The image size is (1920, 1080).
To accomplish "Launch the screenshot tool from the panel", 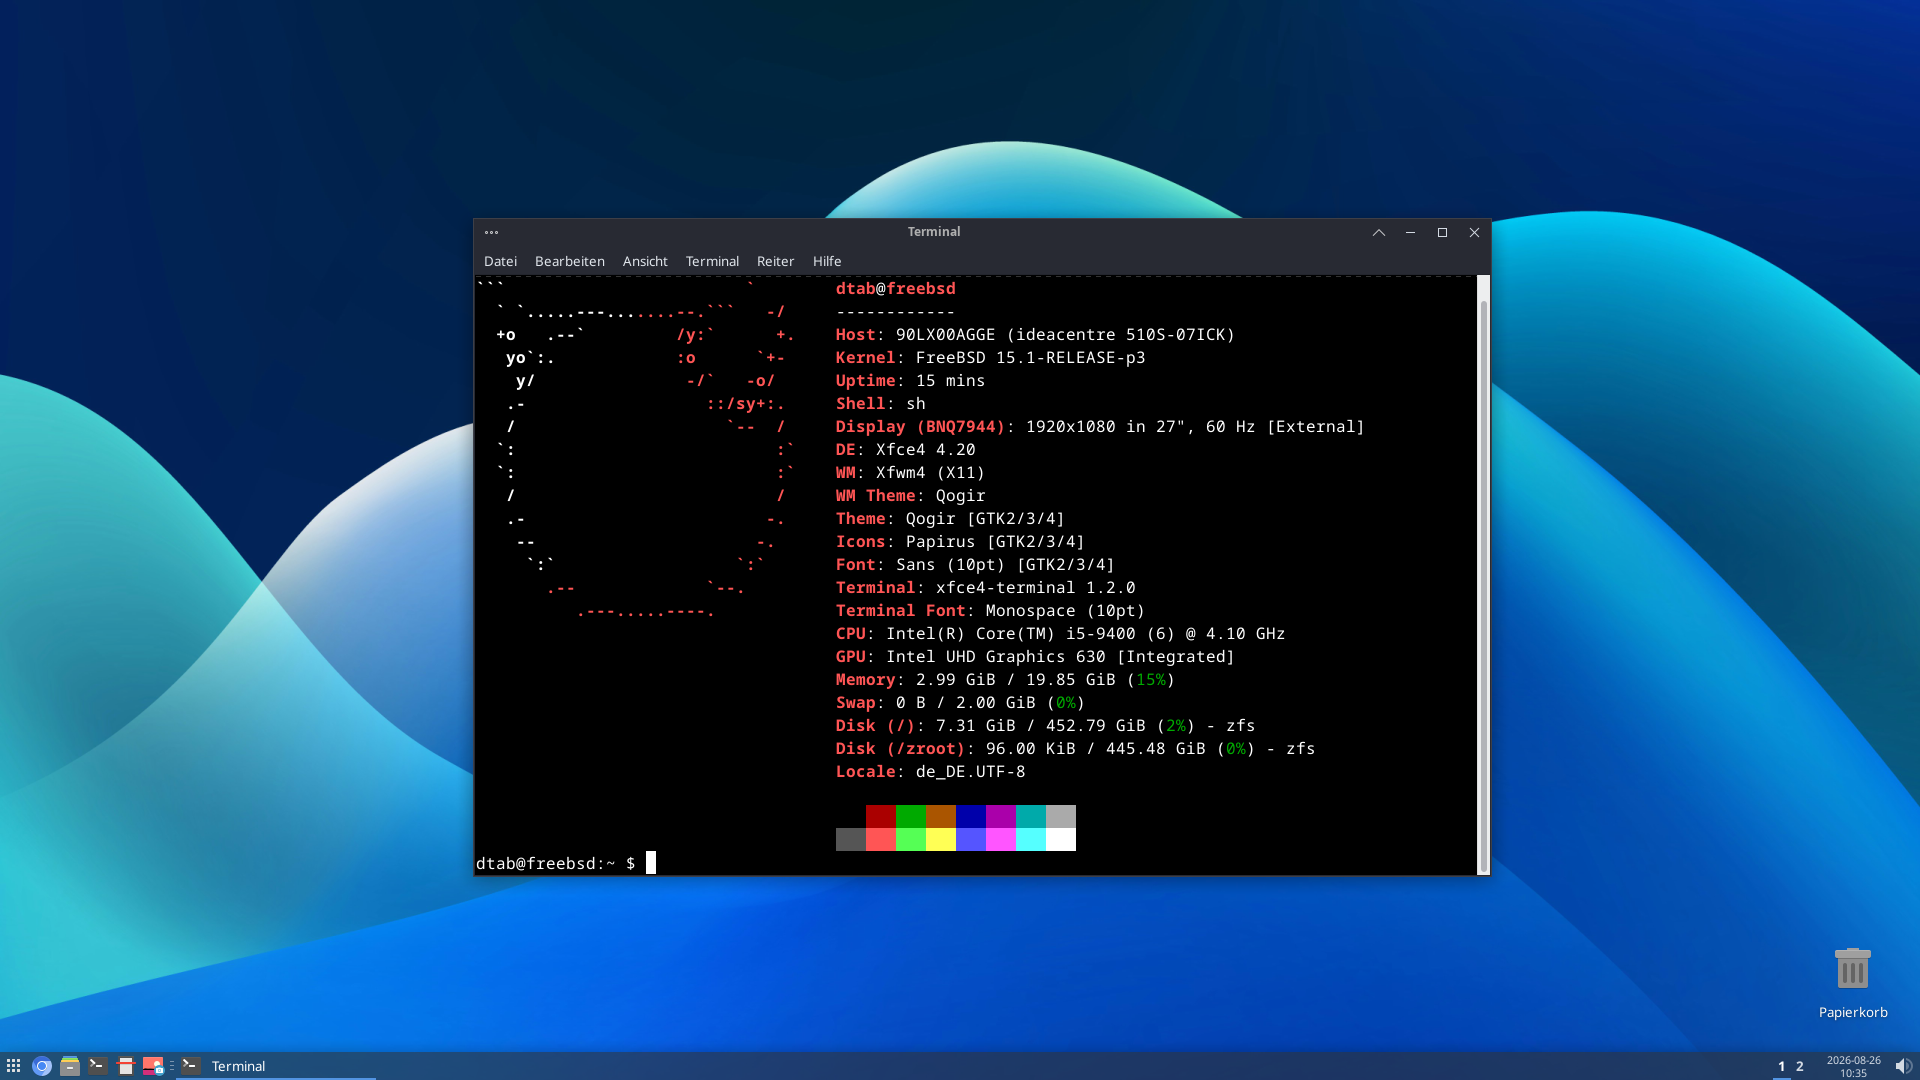I will [153, 1066].
